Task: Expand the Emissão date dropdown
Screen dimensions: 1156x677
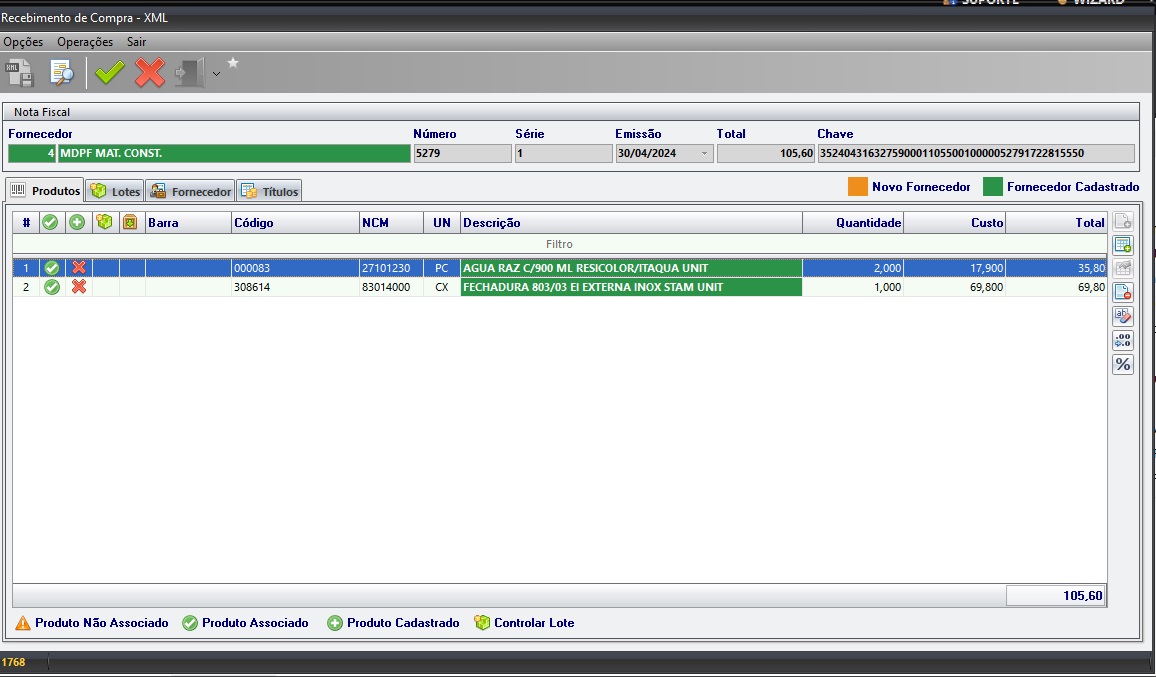Action: click(x=704, y=154)
